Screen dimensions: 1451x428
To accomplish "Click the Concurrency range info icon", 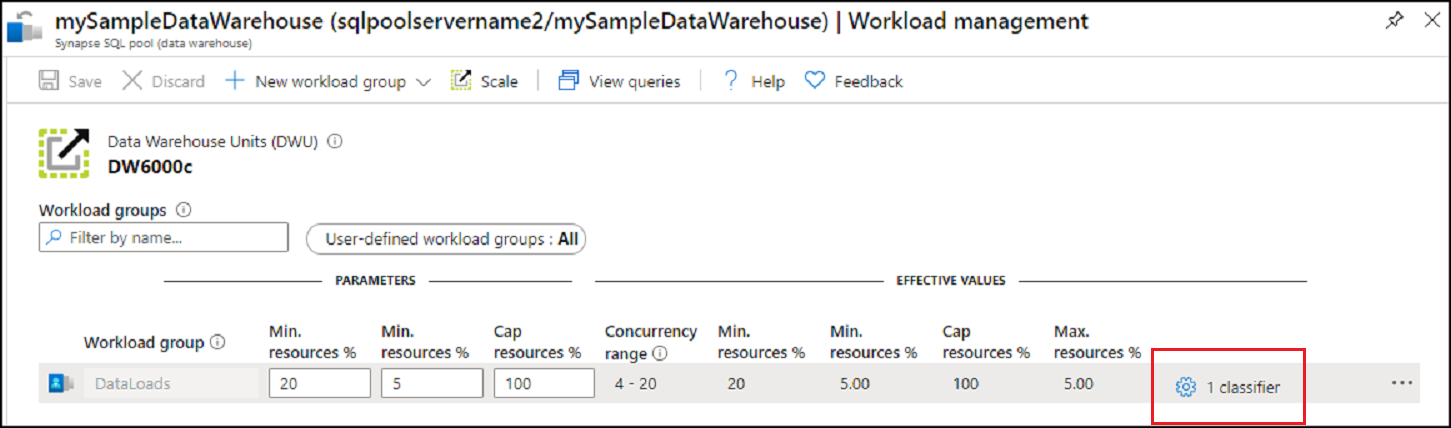I will pos(660,353).
